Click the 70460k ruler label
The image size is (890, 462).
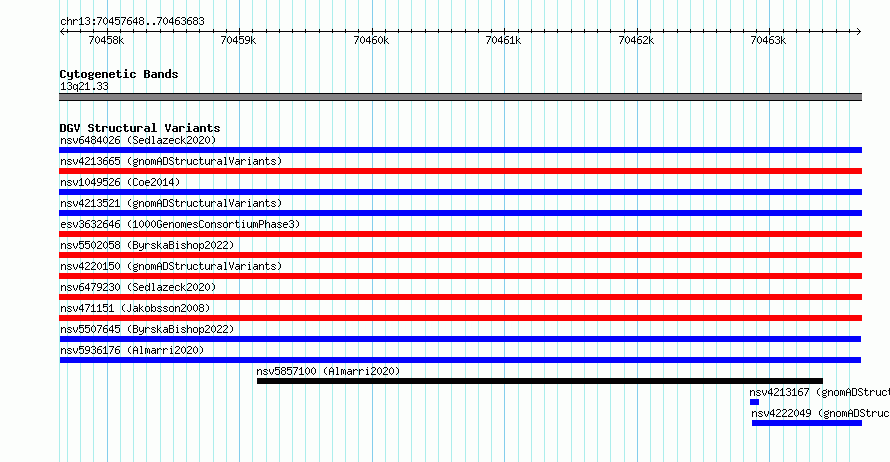(371, 40)
